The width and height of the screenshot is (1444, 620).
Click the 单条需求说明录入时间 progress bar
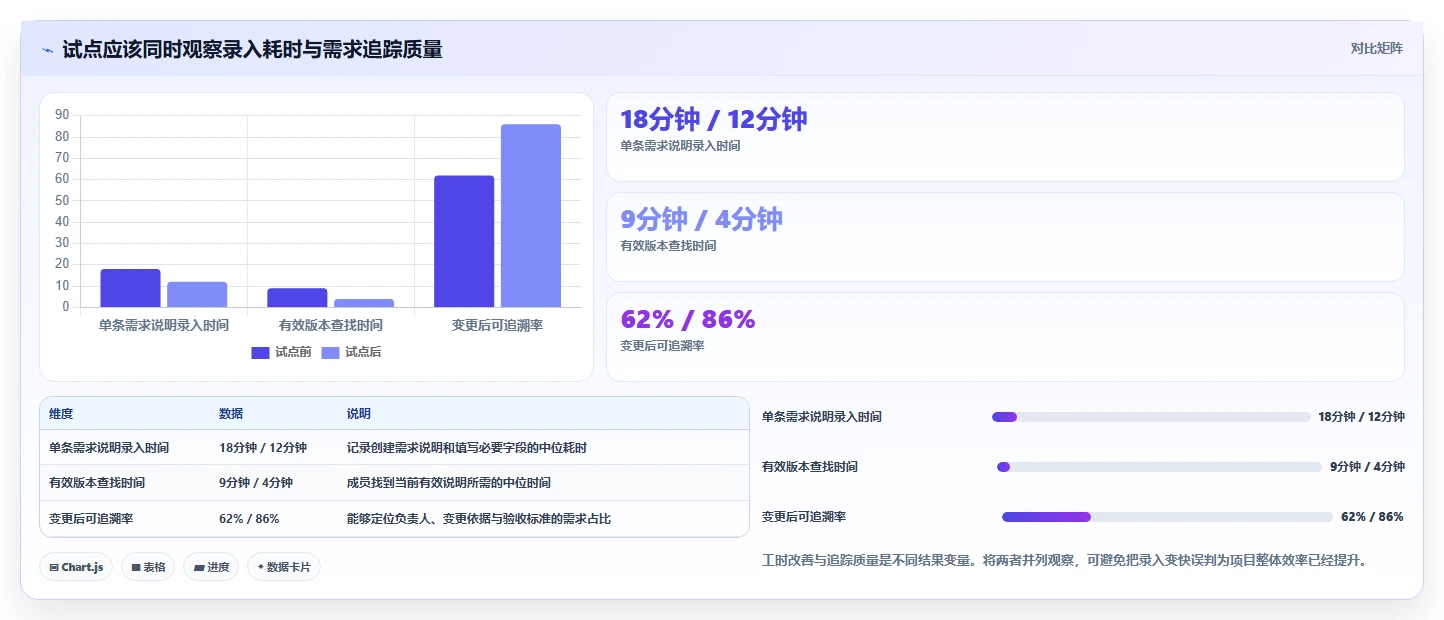click(x=1151, y=417)
